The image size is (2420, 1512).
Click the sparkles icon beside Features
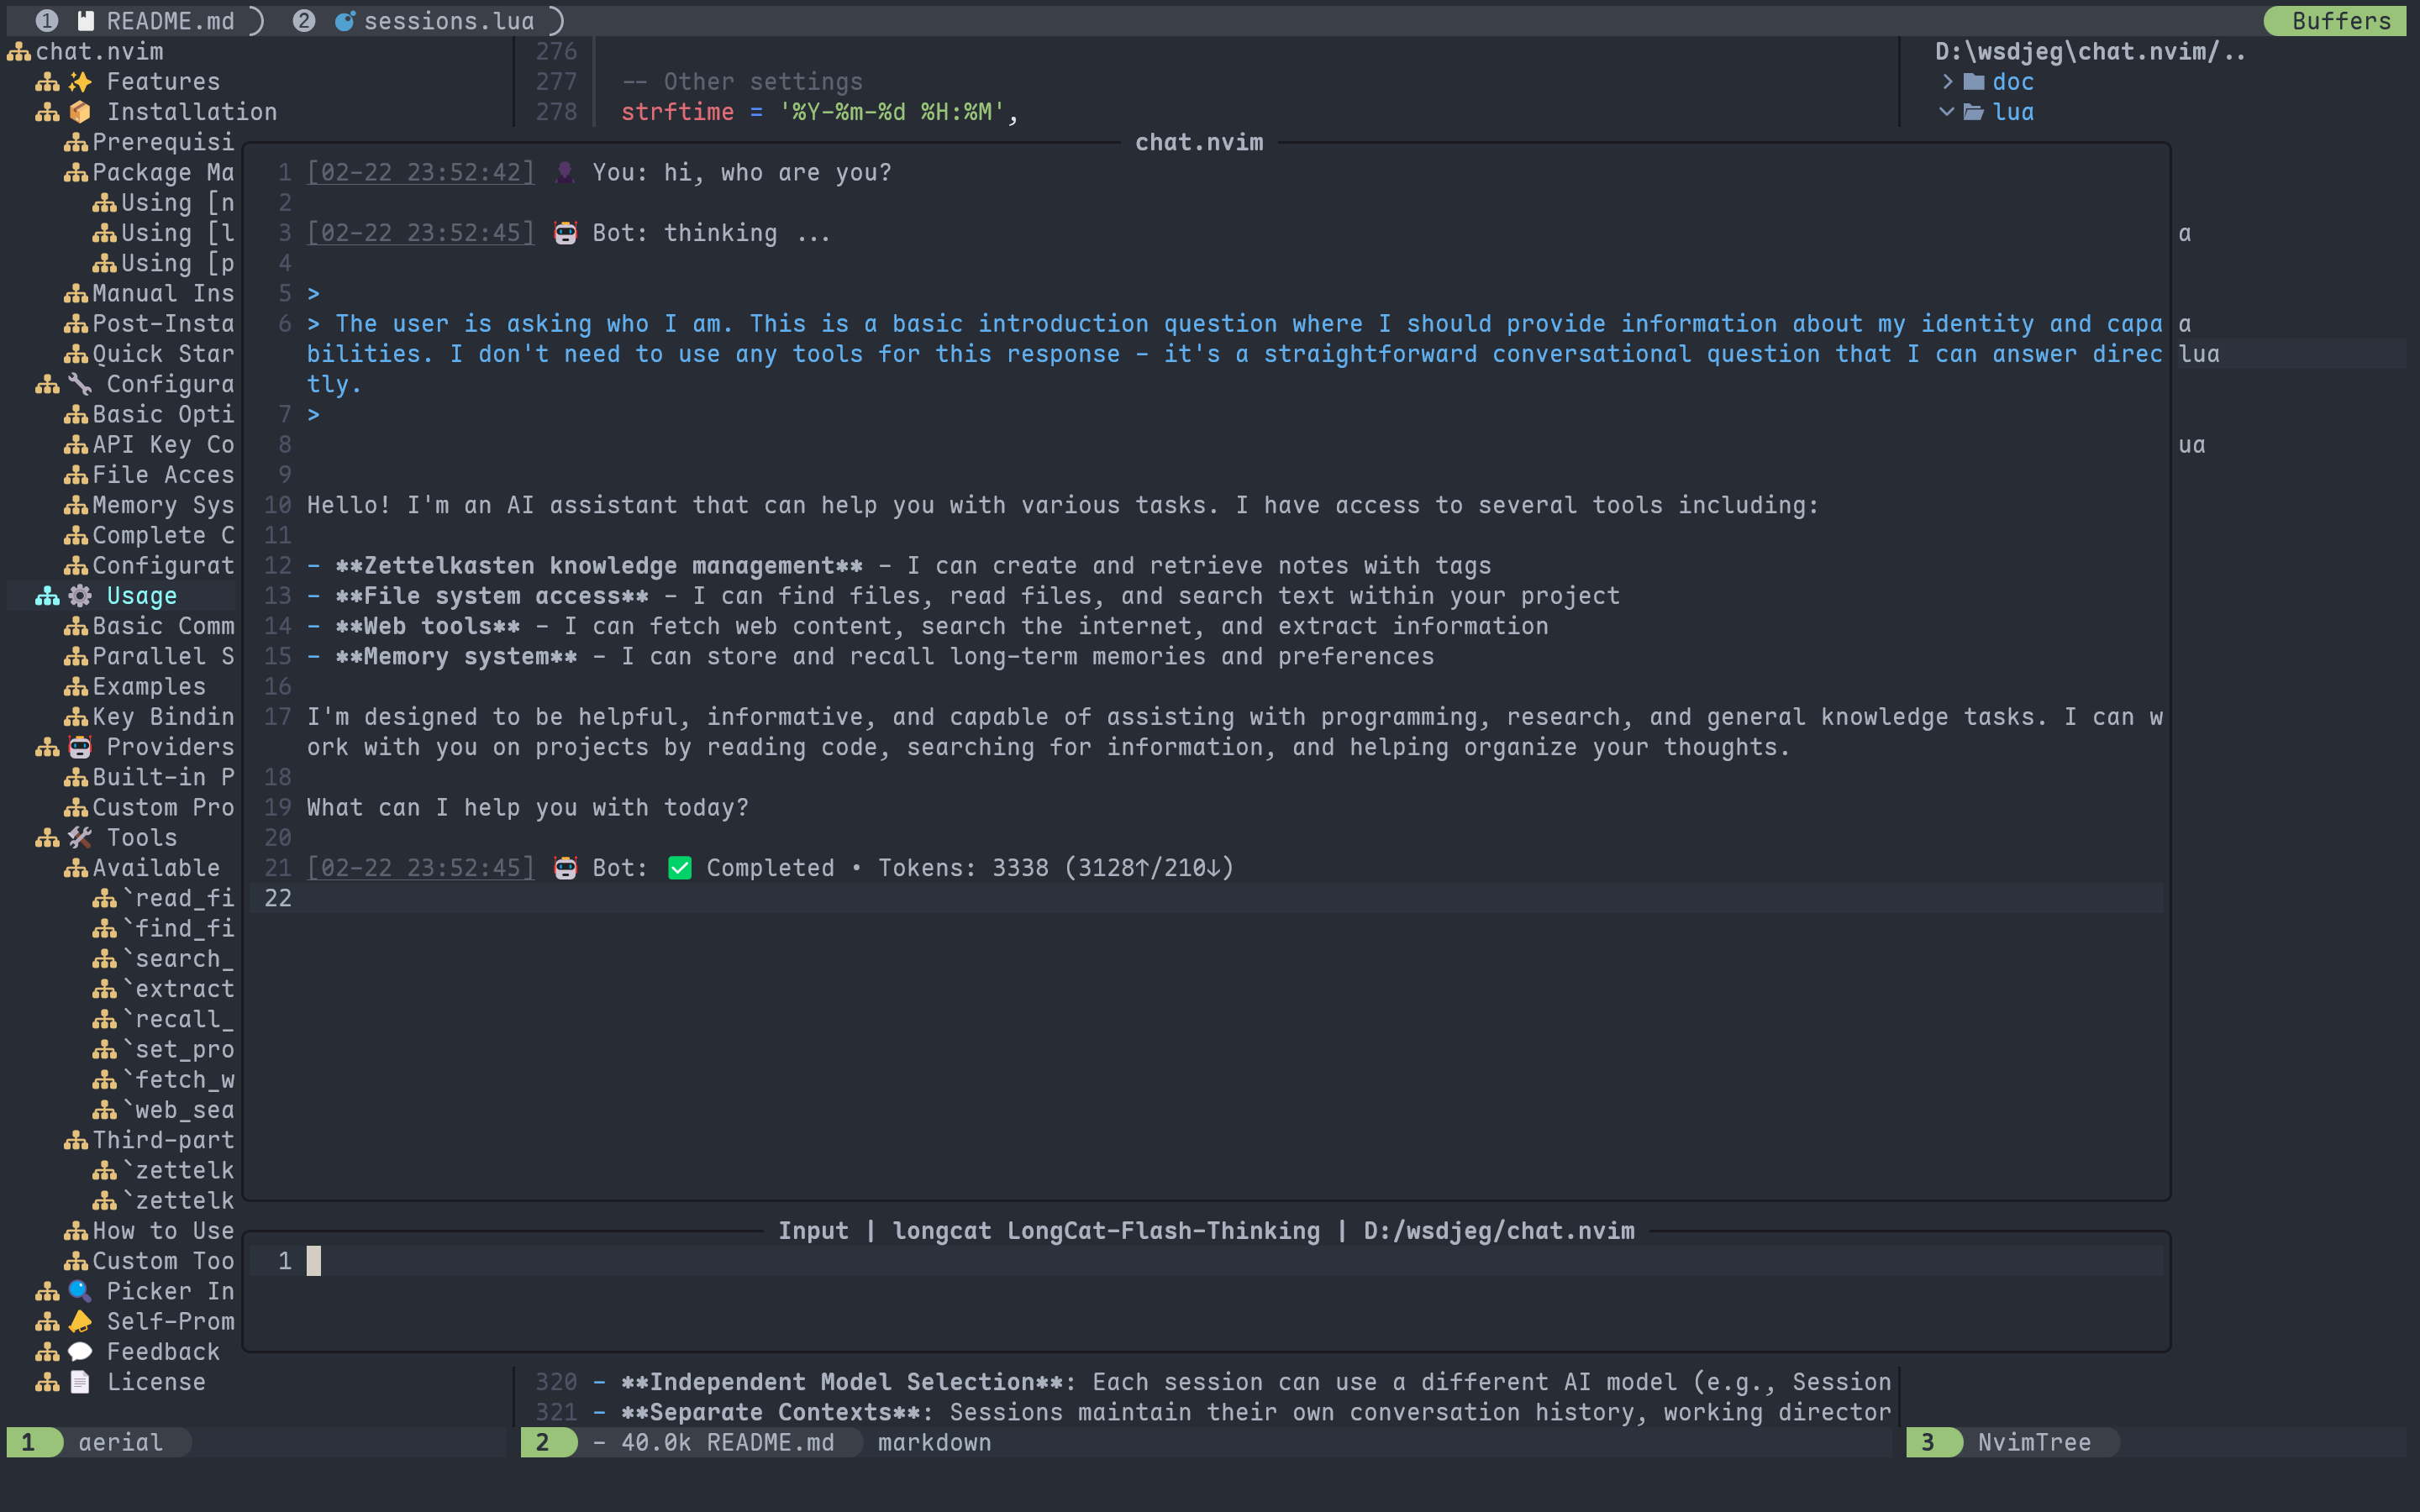pyautogui.click(x=80, y=82)
